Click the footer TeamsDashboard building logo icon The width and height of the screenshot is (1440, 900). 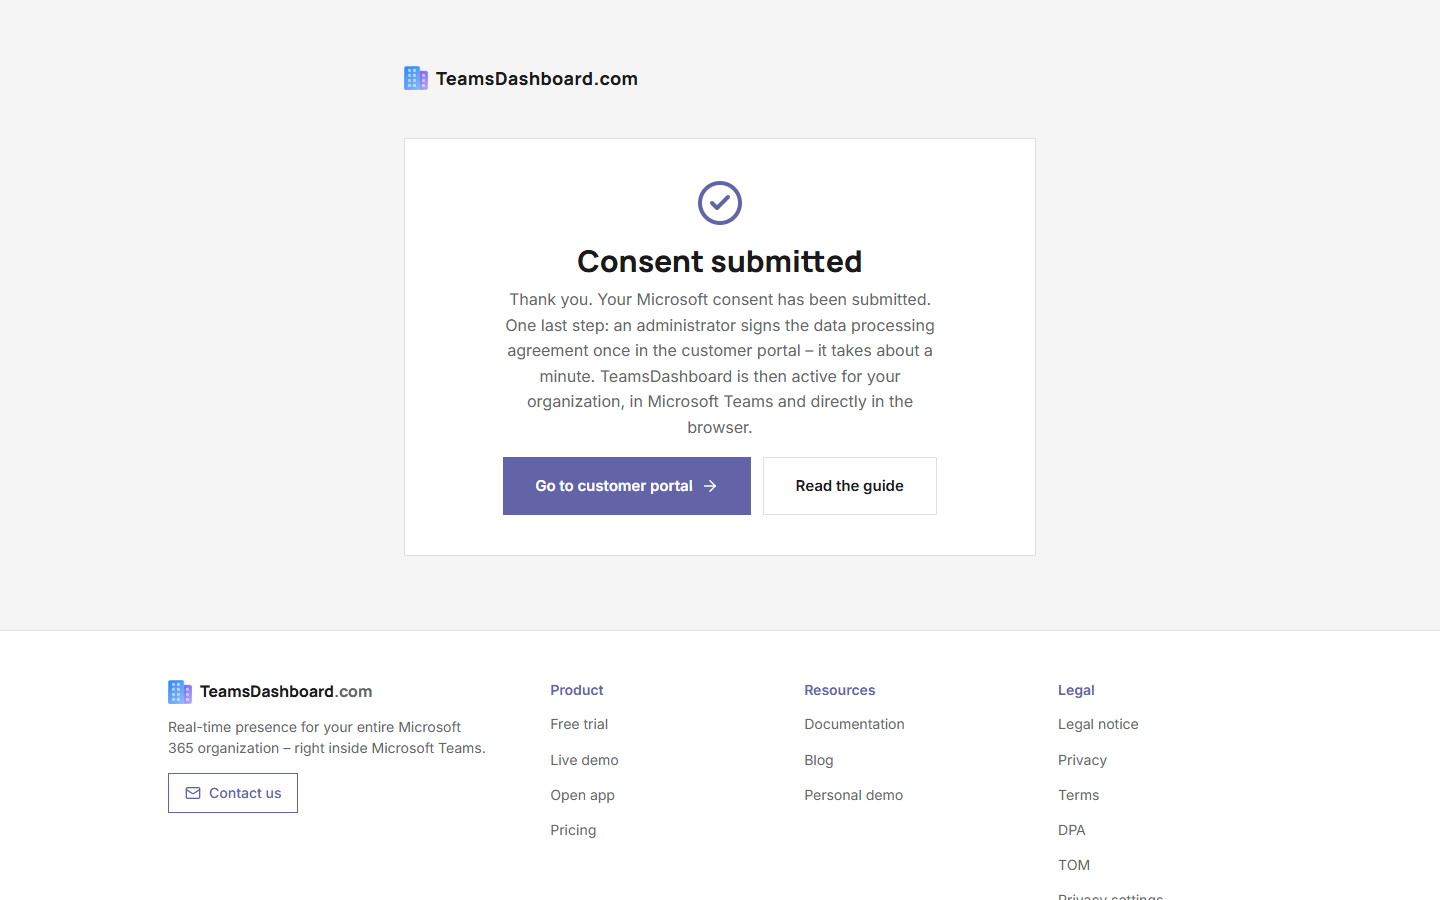pyautogui.click(x=180, y=691)
